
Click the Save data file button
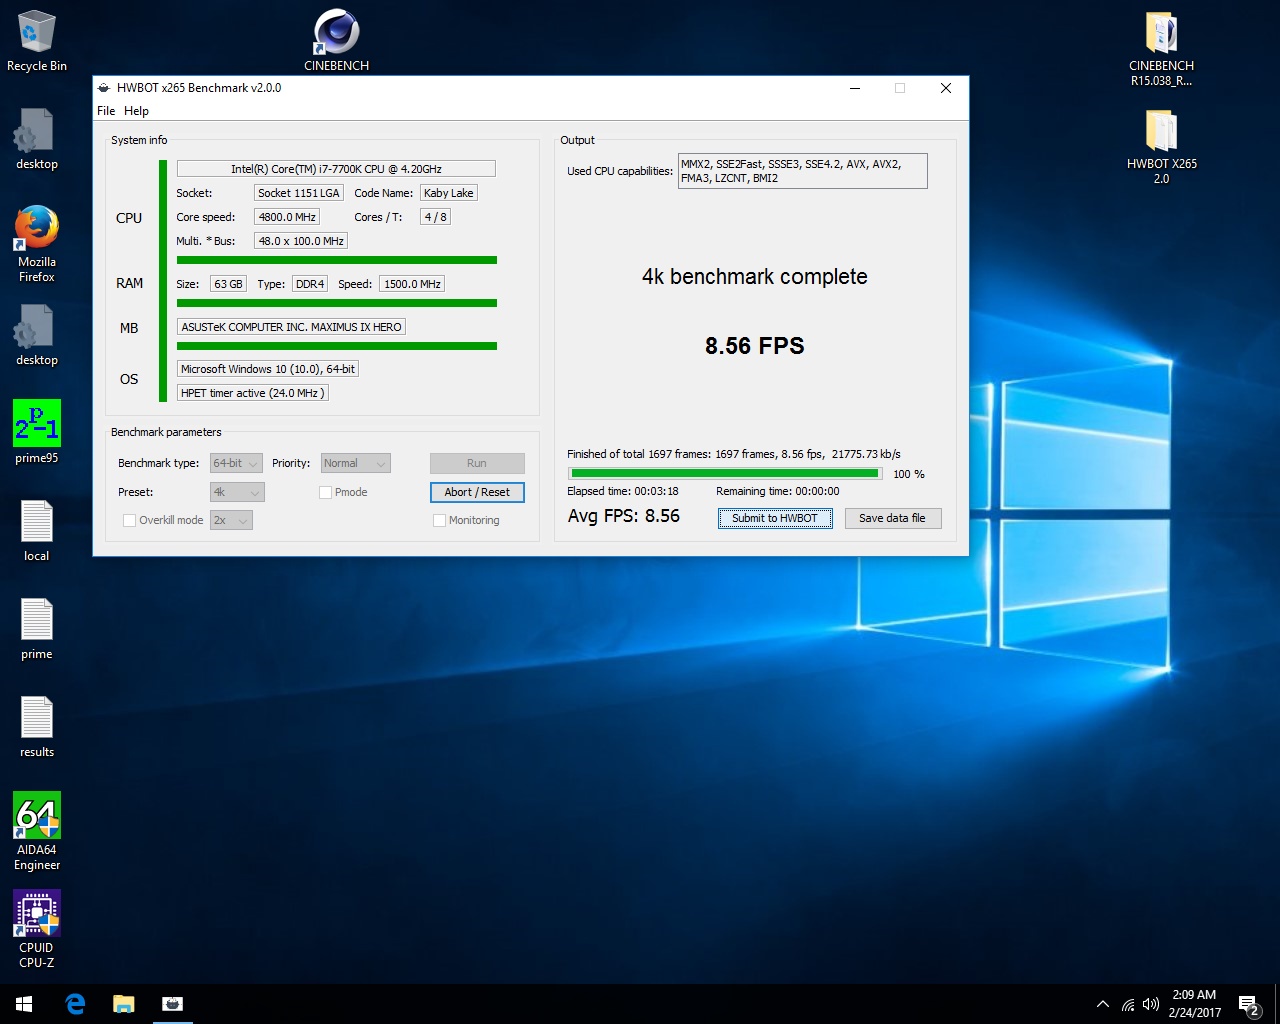point(892,518)
